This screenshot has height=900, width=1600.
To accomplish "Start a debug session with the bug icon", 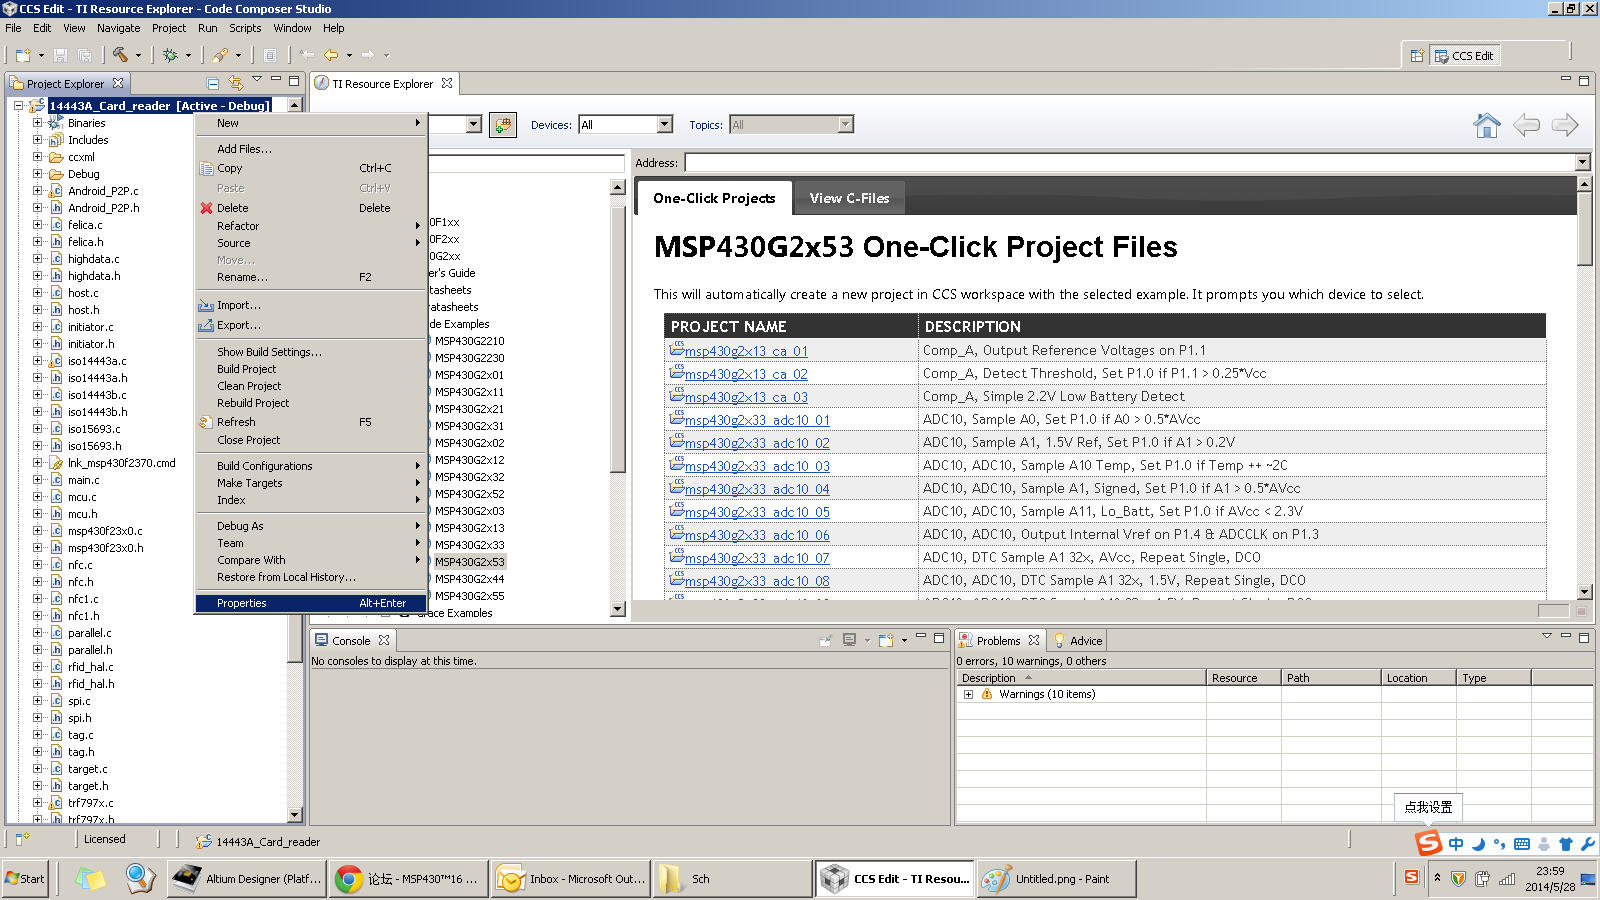I will pos(170,56).
